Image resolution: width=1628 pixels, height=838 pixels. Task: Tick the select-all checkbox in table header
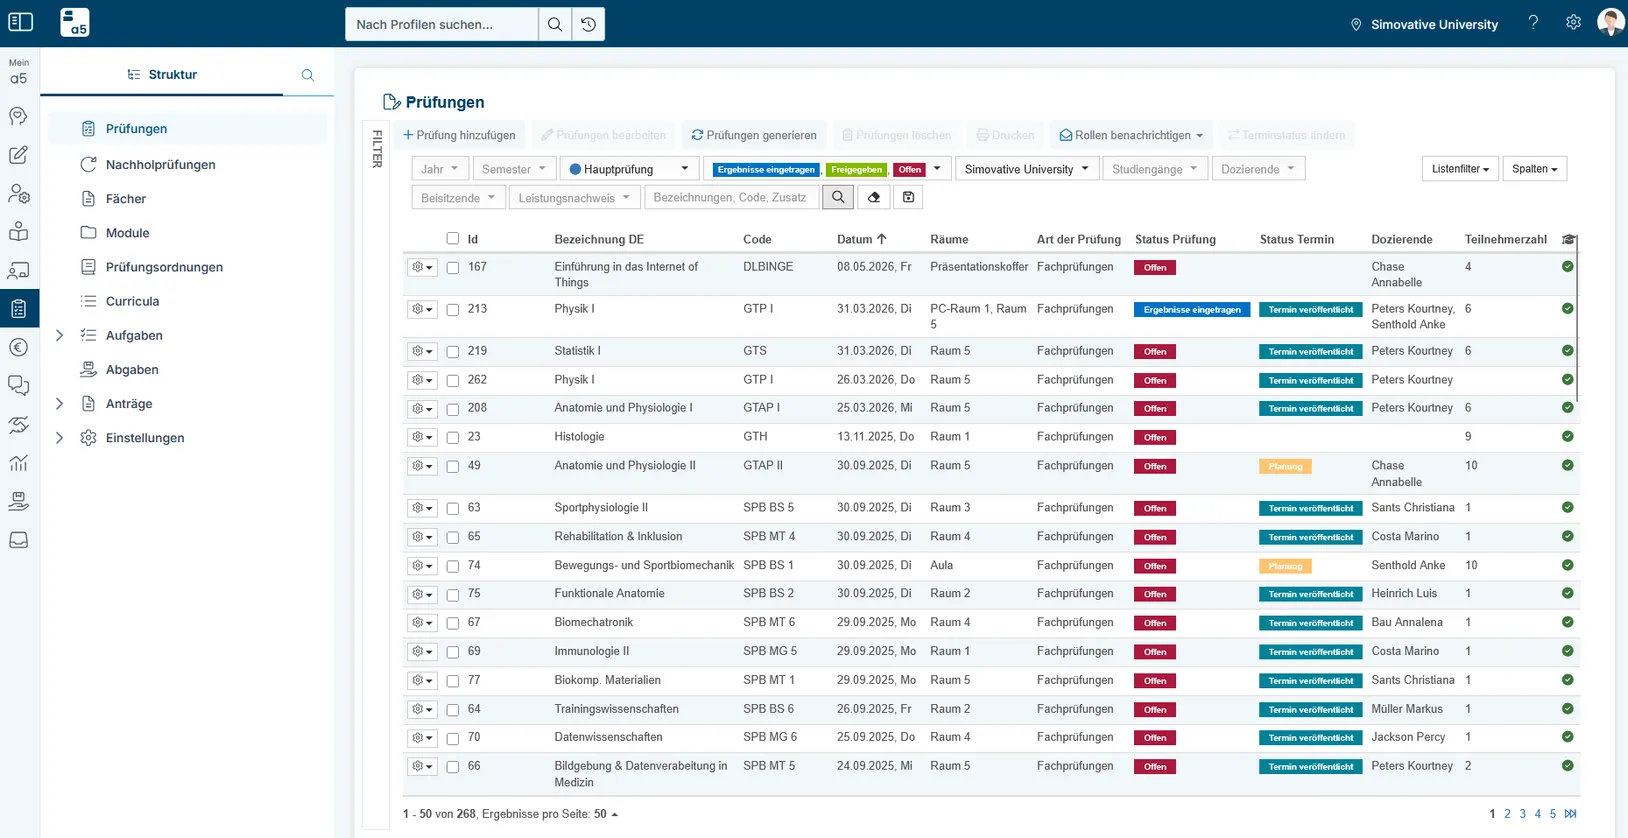(453, 239)
